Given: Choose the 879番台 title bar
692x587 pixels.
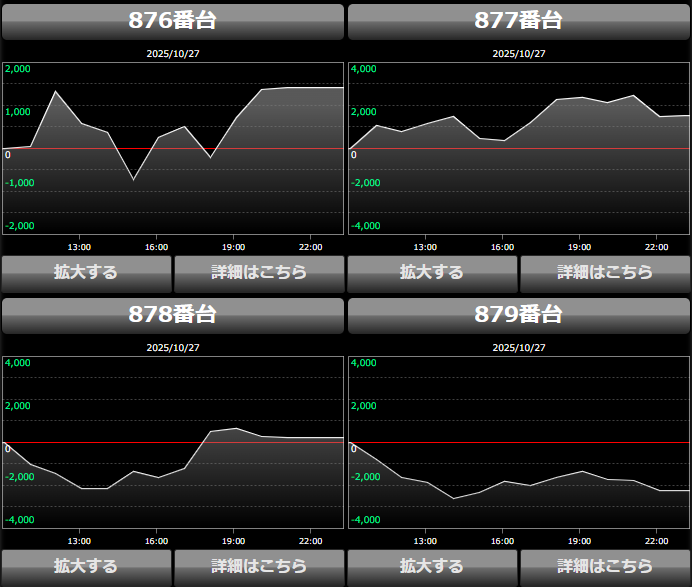Looking at the screenshot, I should tap(519, 315).
